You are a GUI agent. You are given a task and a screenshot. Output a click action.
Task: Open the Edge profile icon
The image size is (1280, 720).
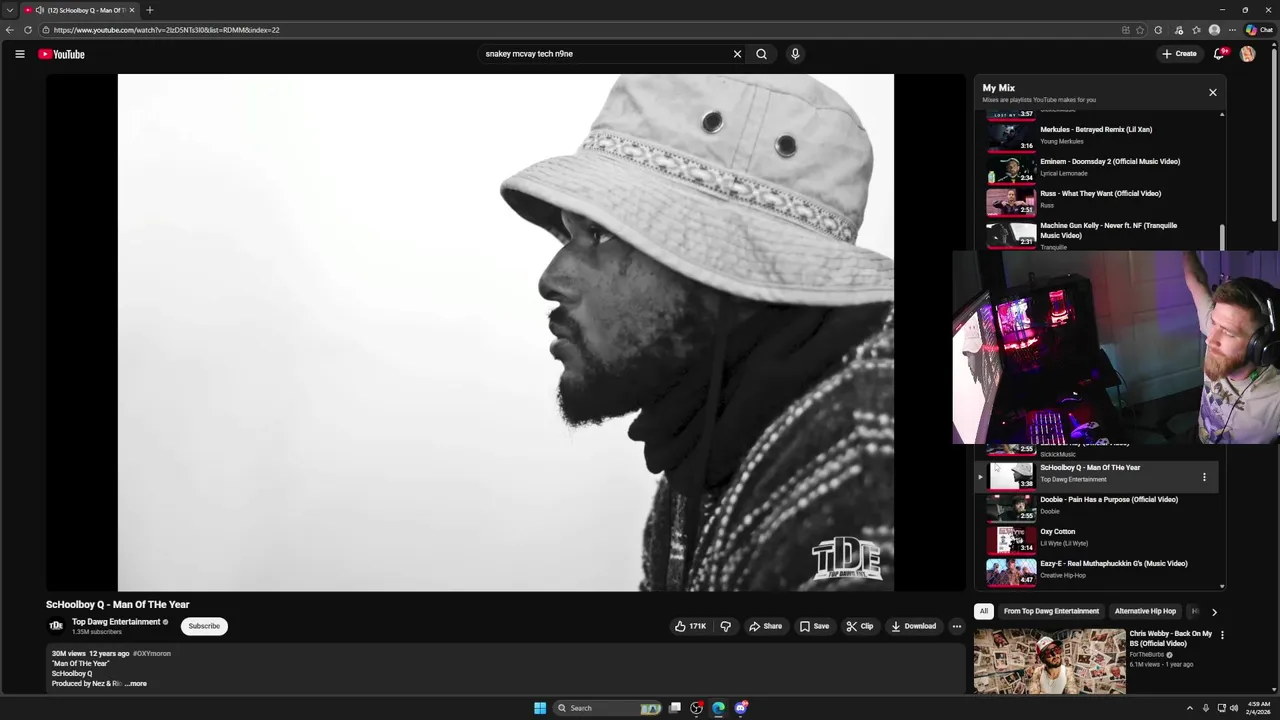(1215, 30)
